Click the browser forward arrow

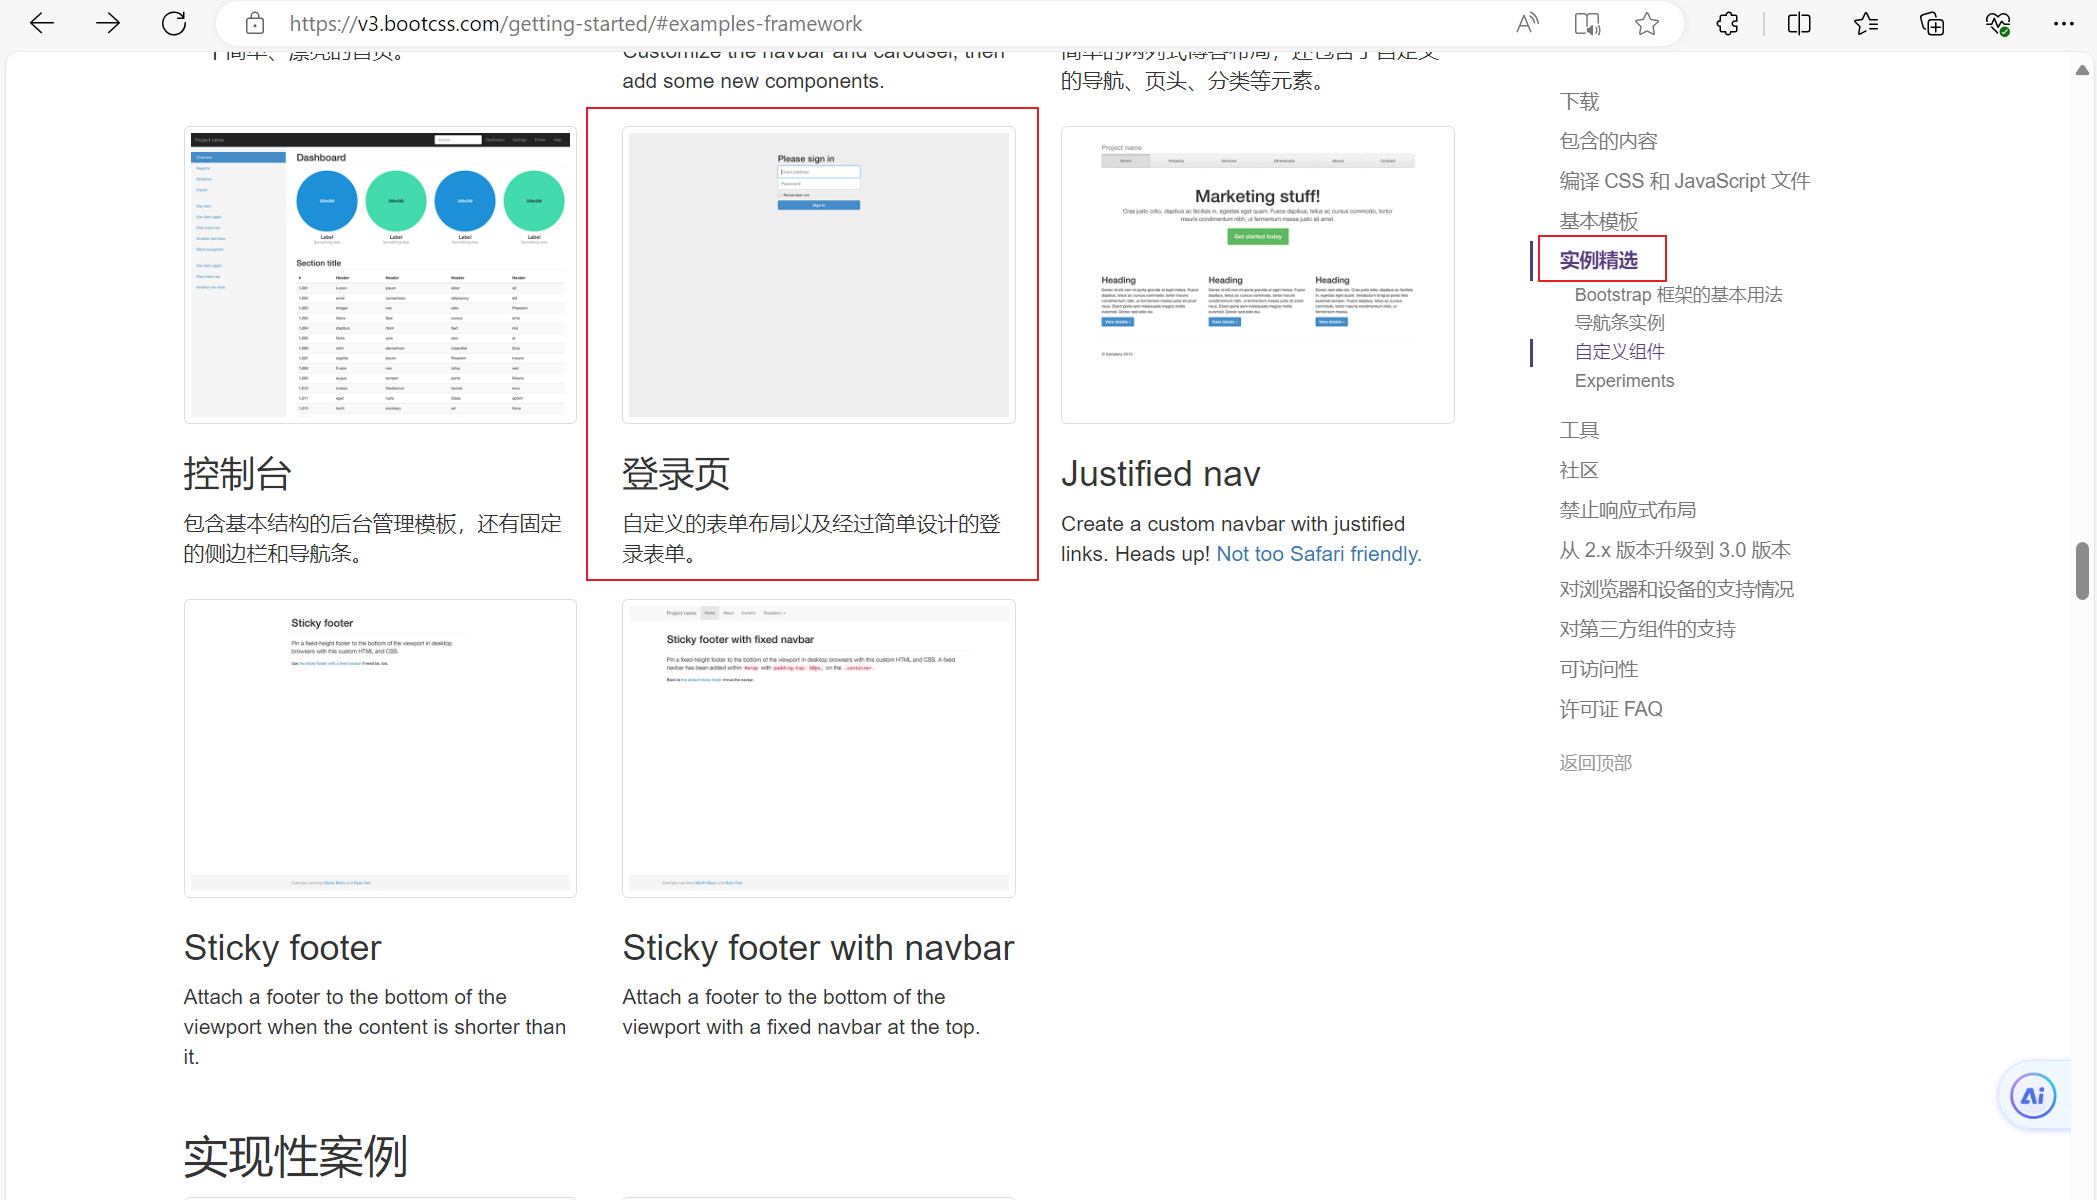coord(108,23)
